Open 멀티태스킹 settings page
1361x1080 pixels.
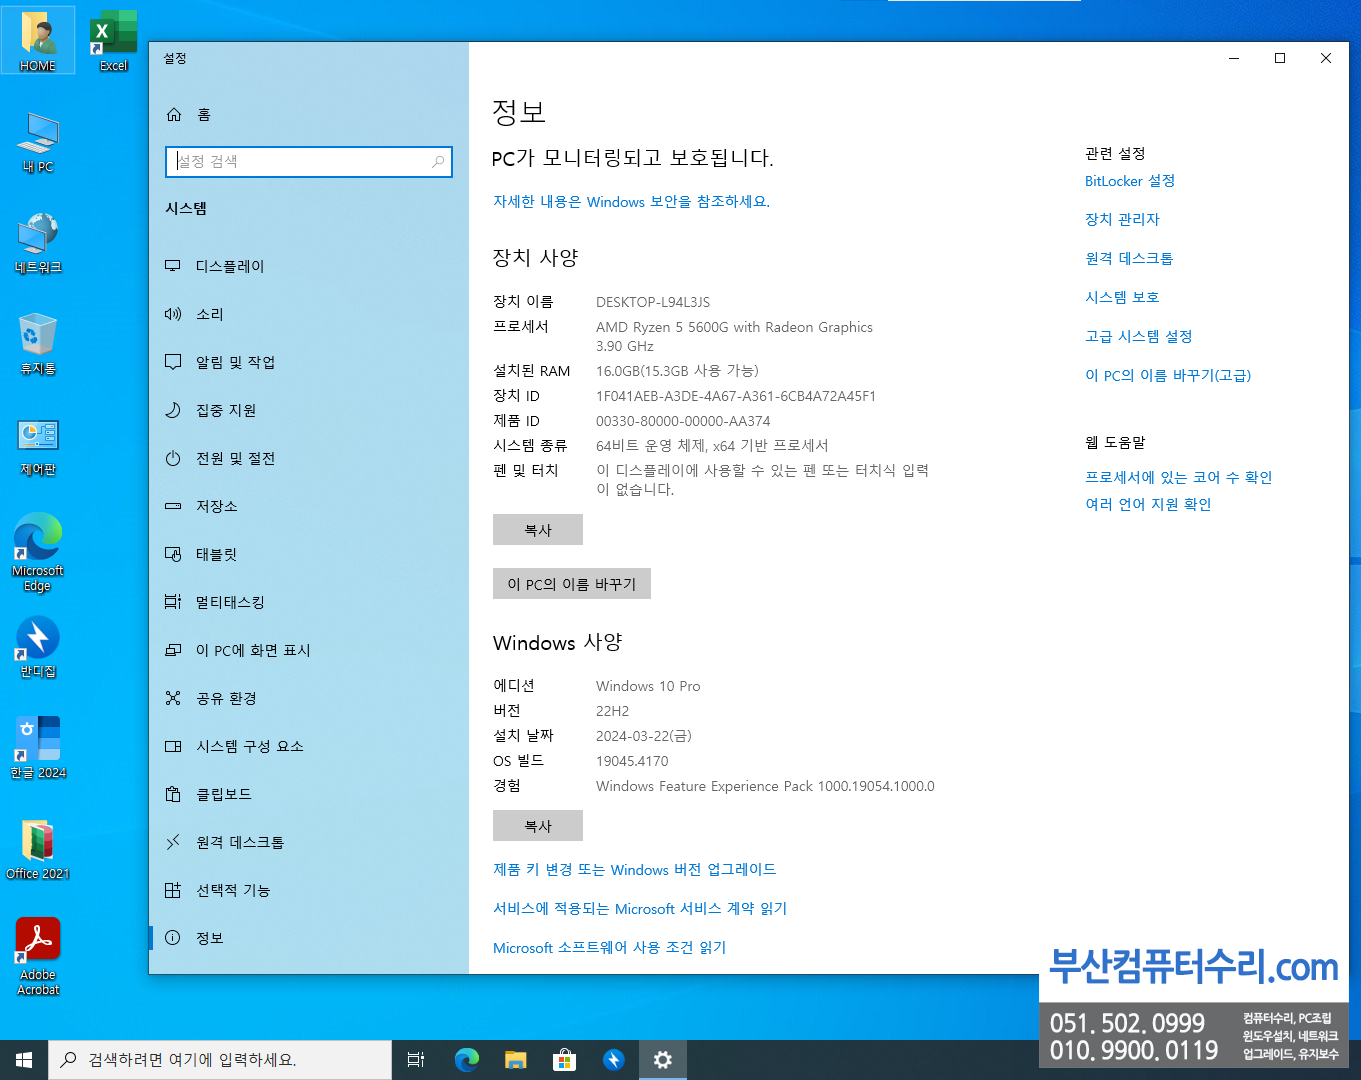309,602
